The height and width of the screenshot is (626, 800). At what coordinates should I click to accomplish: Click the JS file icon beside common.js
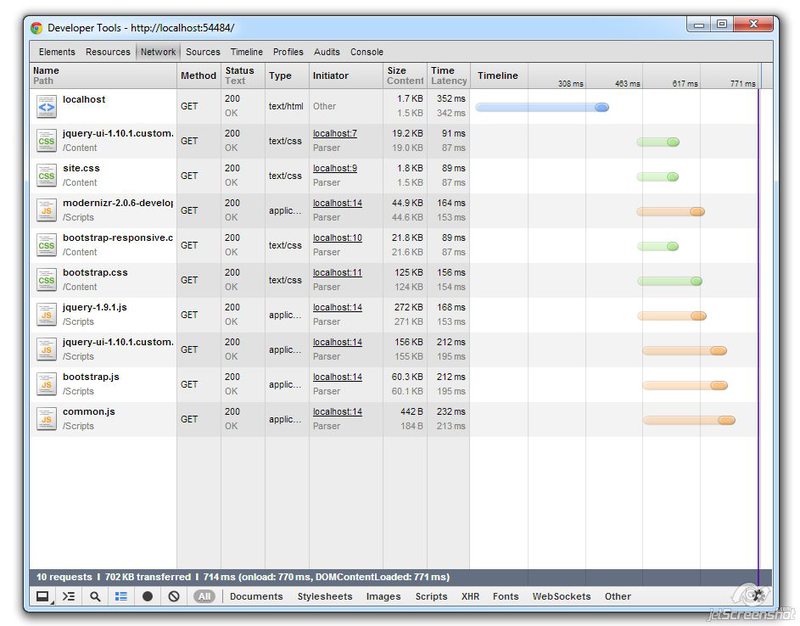click(45, 418)
